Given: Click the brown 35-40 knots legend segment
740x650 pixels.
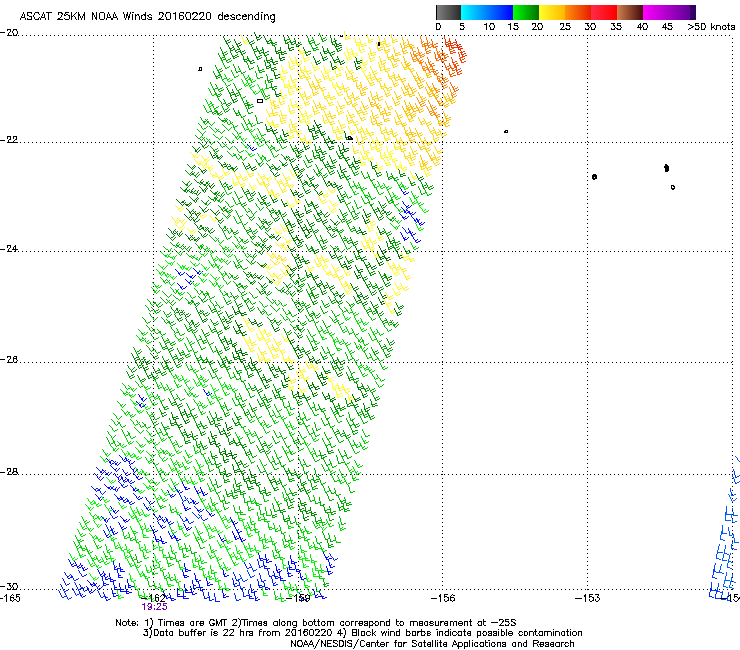Looking at the screenshot, I should click(x=630, y=12).
